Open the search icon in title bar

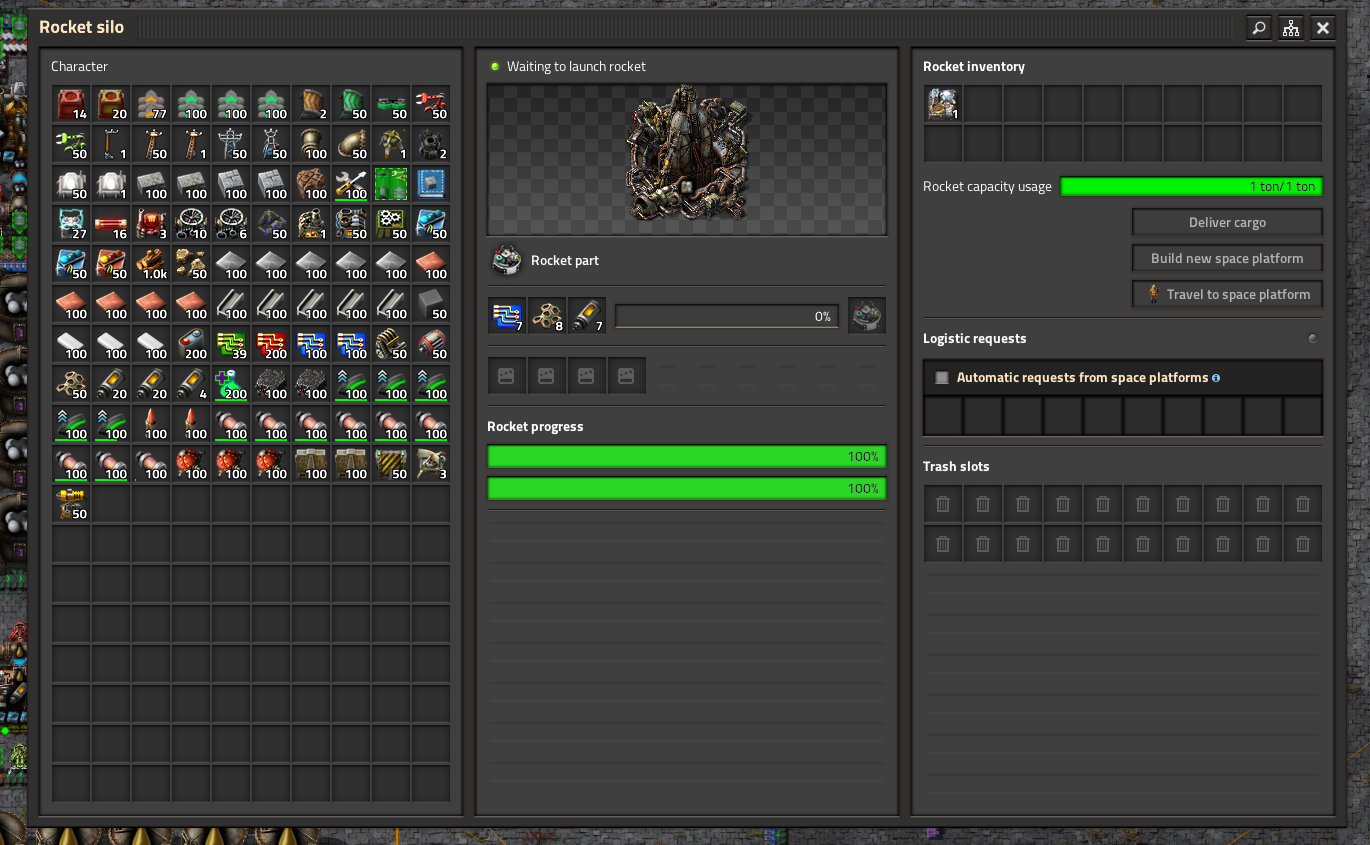click(1259, 28)
